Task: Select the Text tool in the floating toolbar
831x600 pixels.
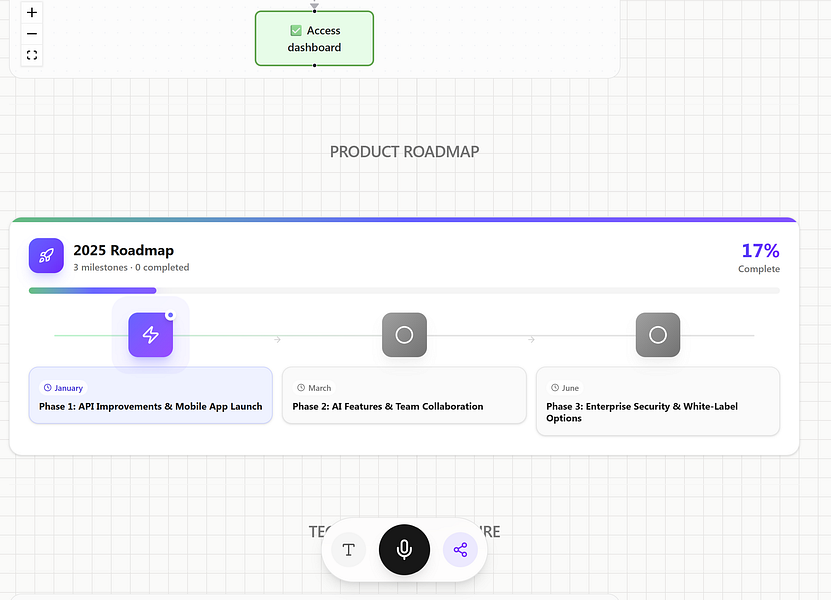Action: (348, 549)
